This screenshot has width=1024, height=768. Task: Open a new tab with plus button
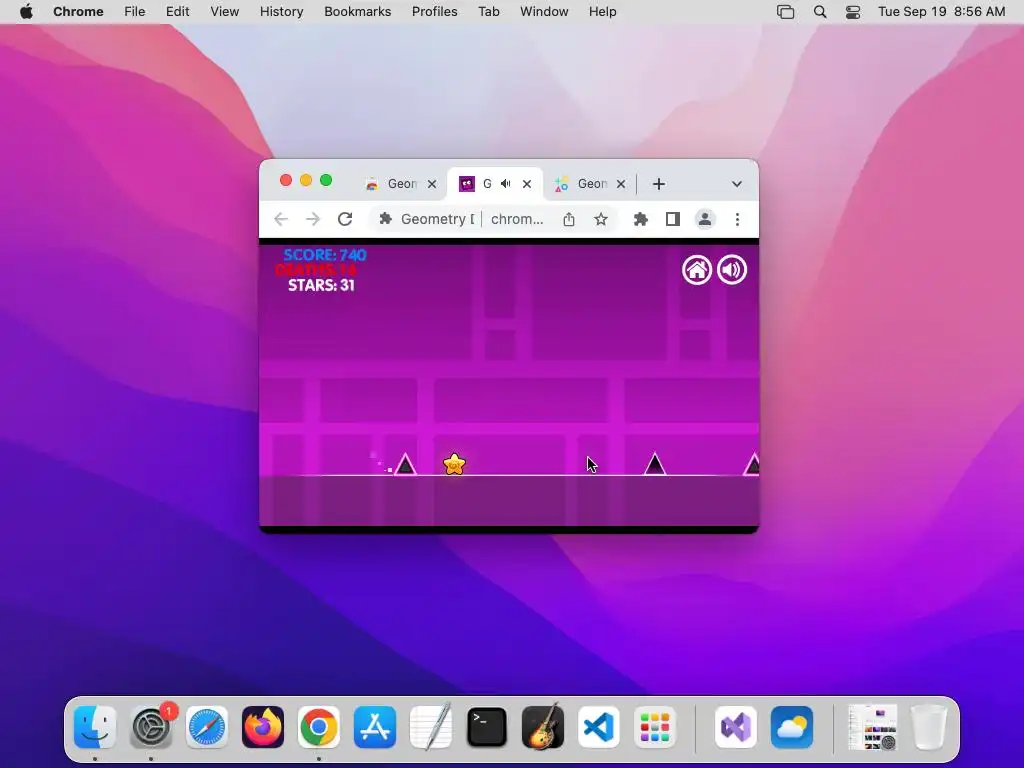(659, 184)
